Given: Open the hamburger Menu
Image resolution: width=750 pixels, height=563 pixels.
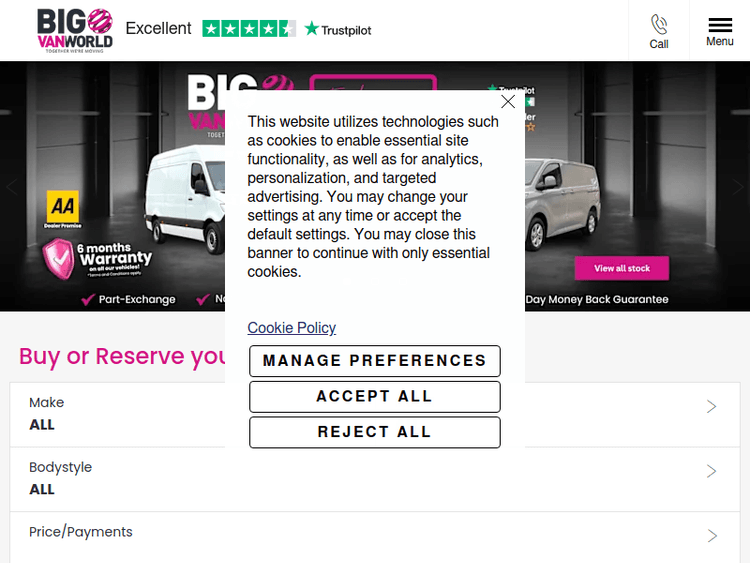Looking at the screenshot, I should tap(719, 30).
